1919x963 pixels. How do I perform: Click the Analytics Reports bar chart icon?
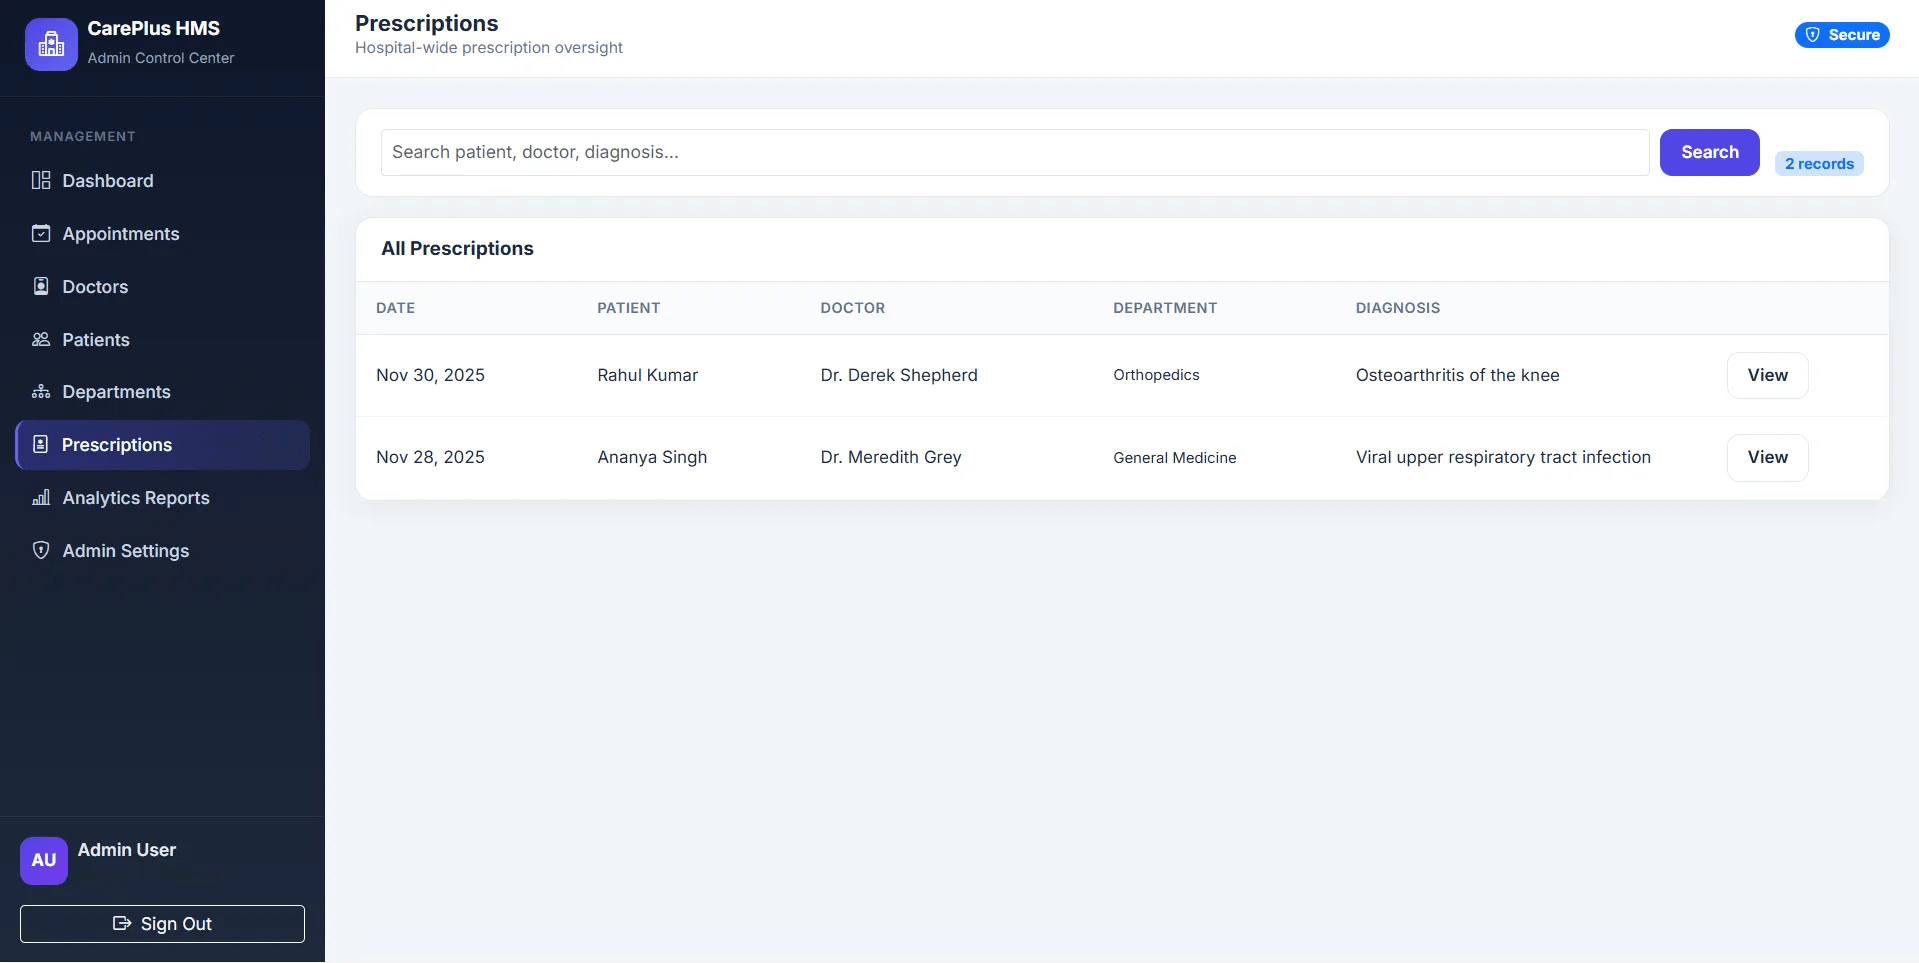click(41, 497)
